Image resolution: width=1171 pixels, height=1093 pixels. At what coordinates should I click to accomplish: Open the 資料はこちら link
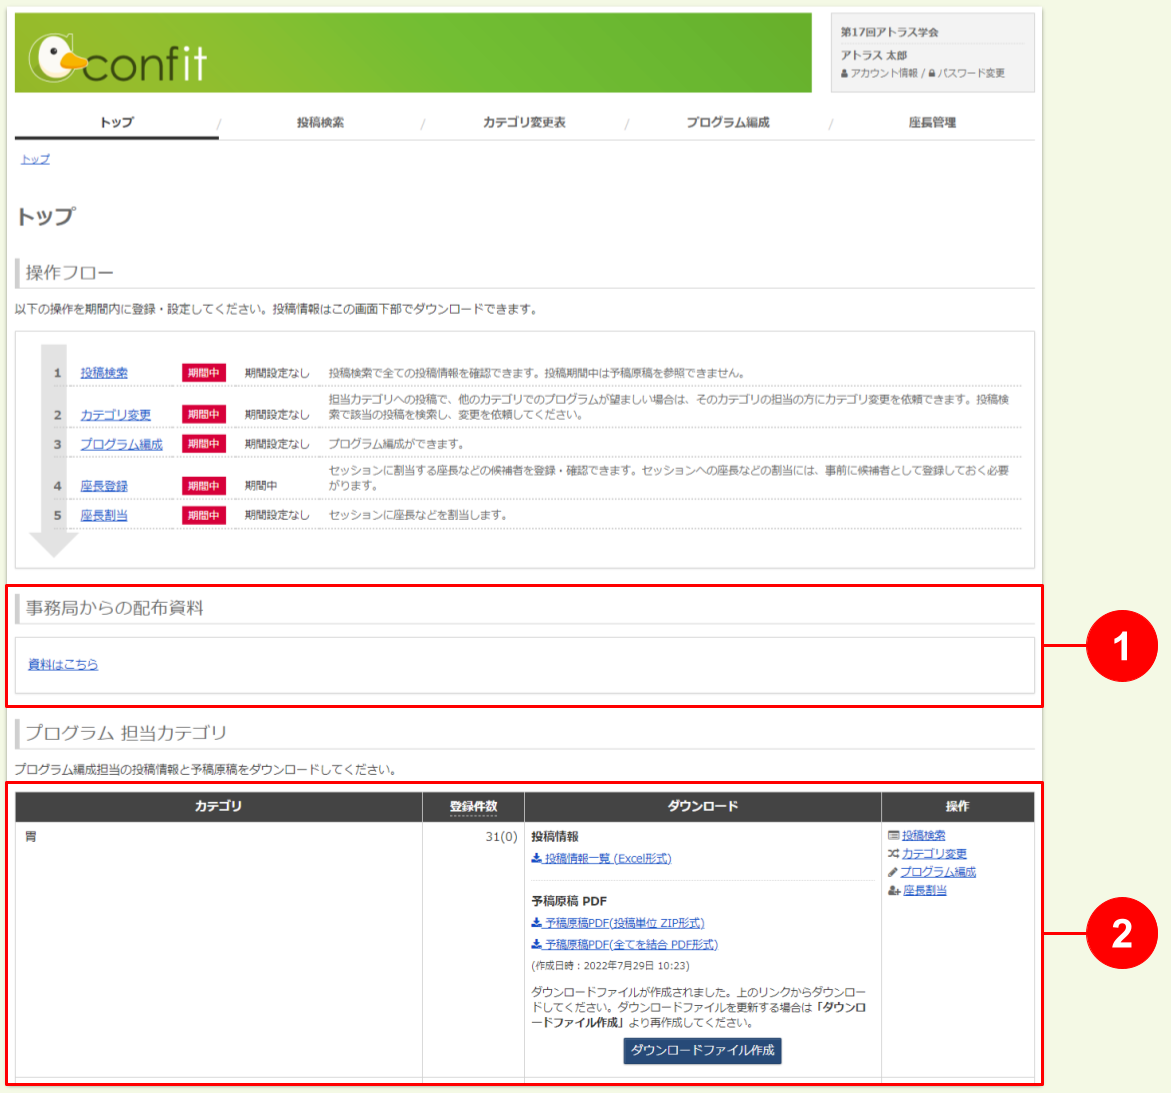pyautogui.click(x=63, y=664)
